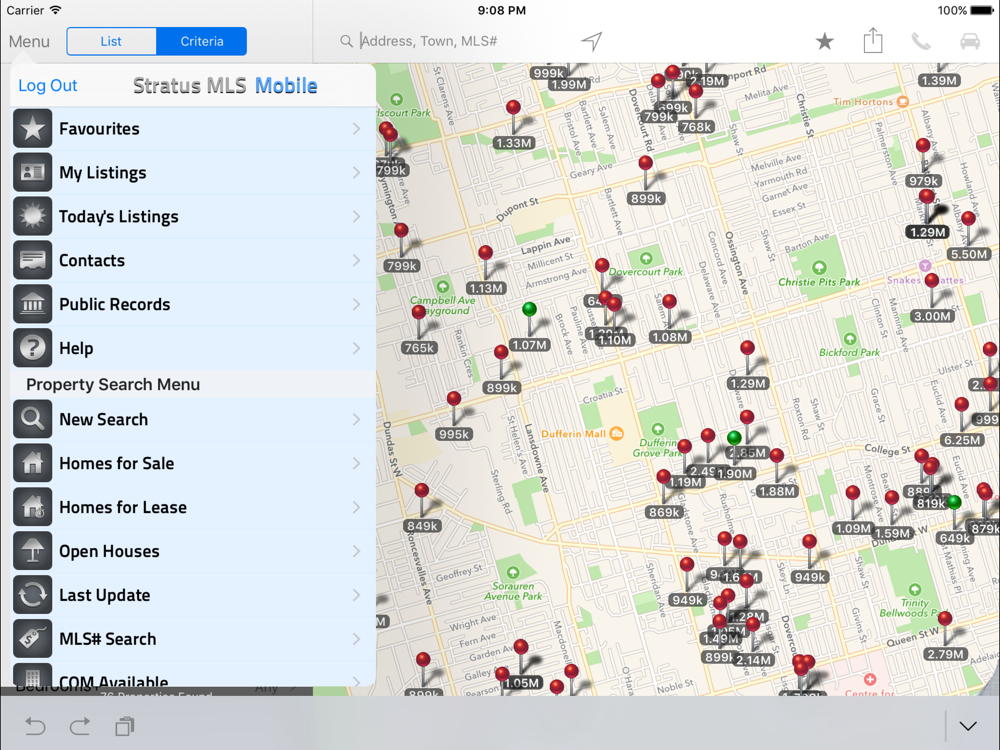Tap the 2.79M price label
This screenshot has height=750, width=1000.
click(945, 654)
